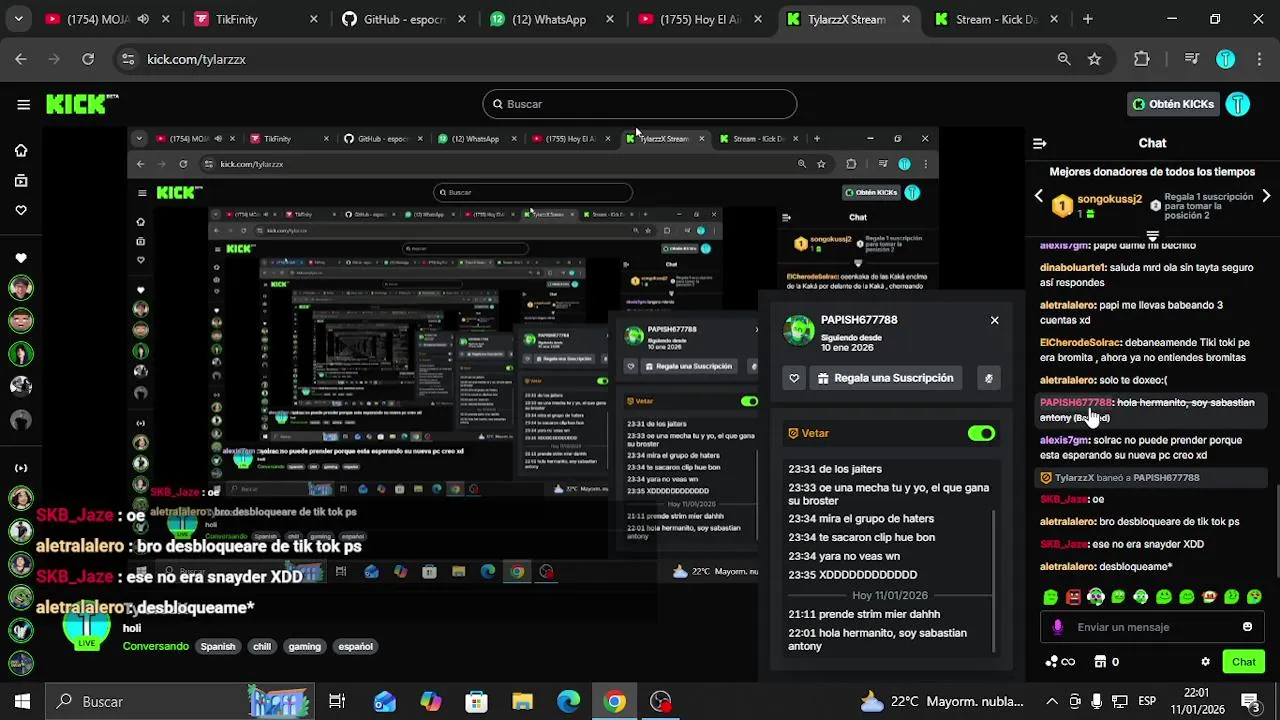Click Regala una Suscripción button

885,378
